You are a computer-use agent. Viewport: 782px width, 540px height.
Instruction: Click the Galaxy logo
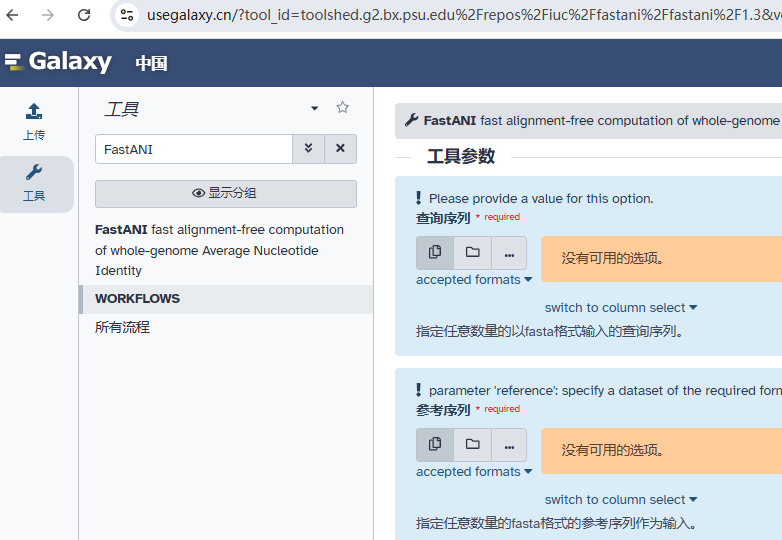coord(58,62)
